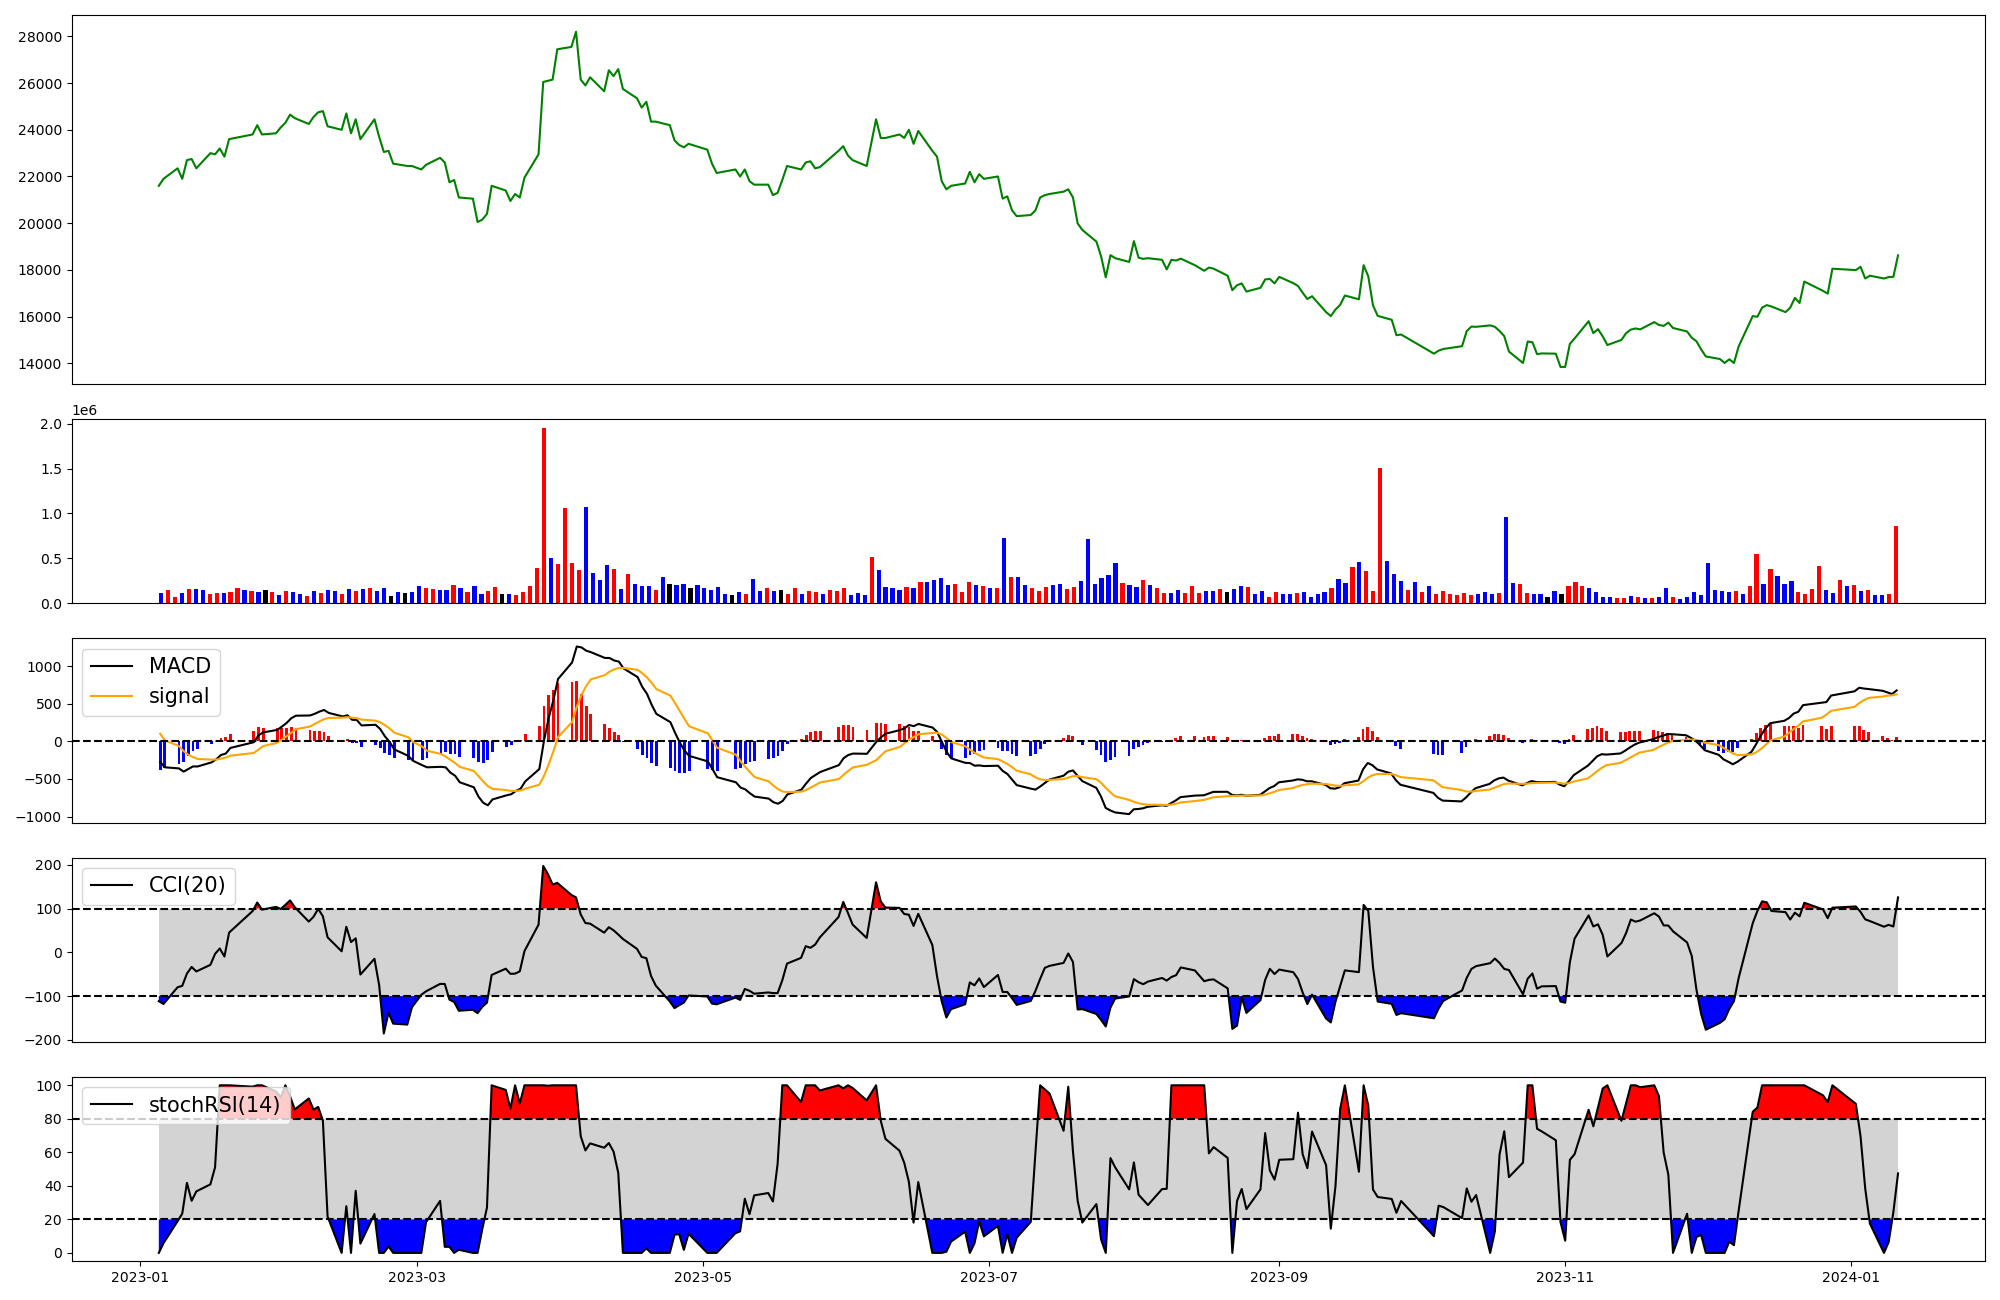
Task: Click the 16000 price axis label
Action: click(x=40, y=317)
